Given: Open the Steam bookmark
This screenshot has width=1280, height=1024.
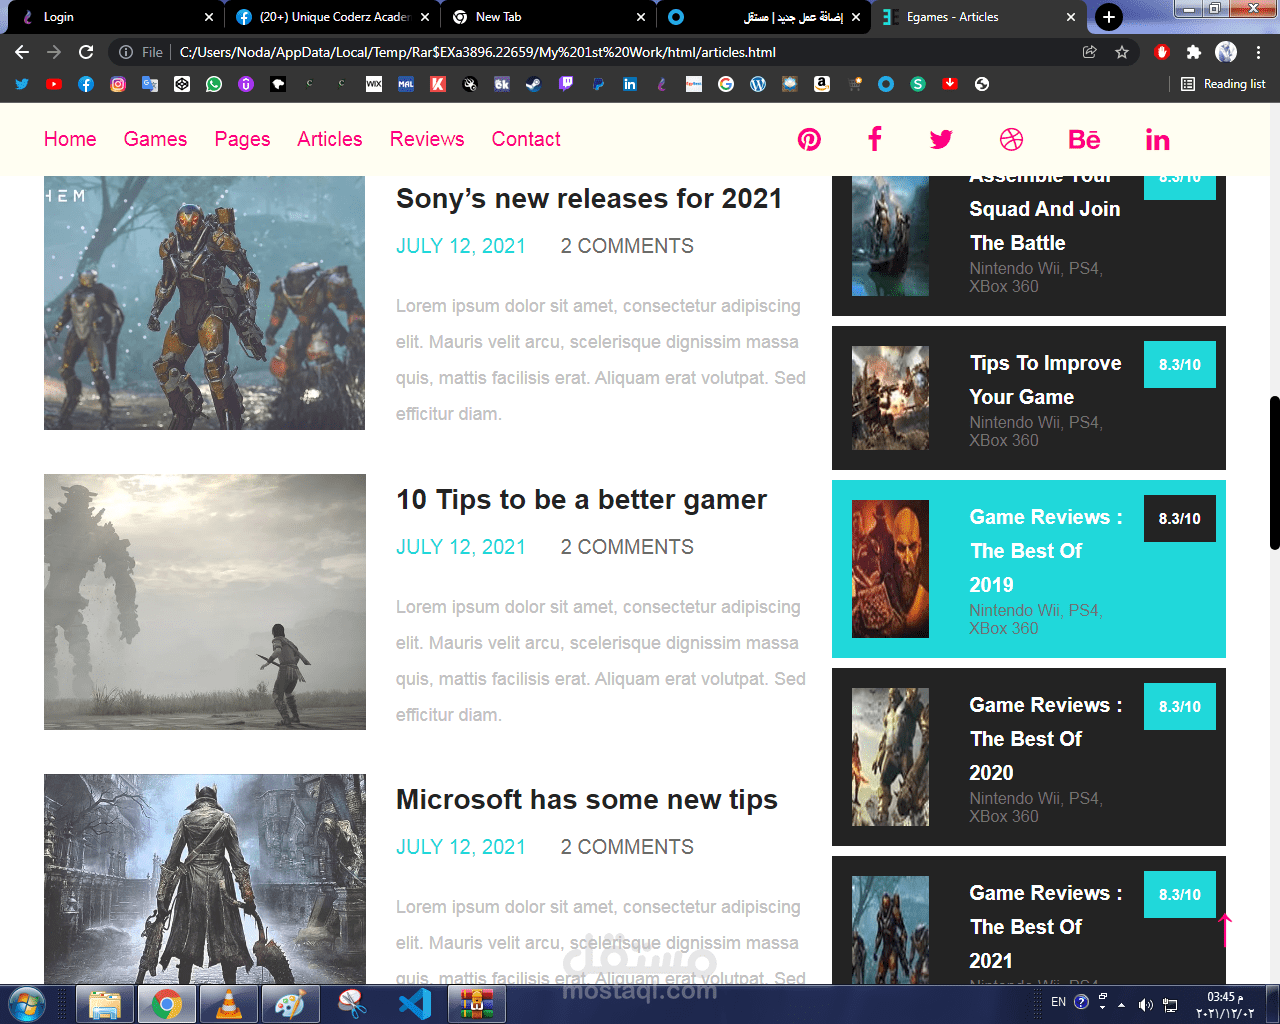Looking at the screenshot, I should pos(534,84).
